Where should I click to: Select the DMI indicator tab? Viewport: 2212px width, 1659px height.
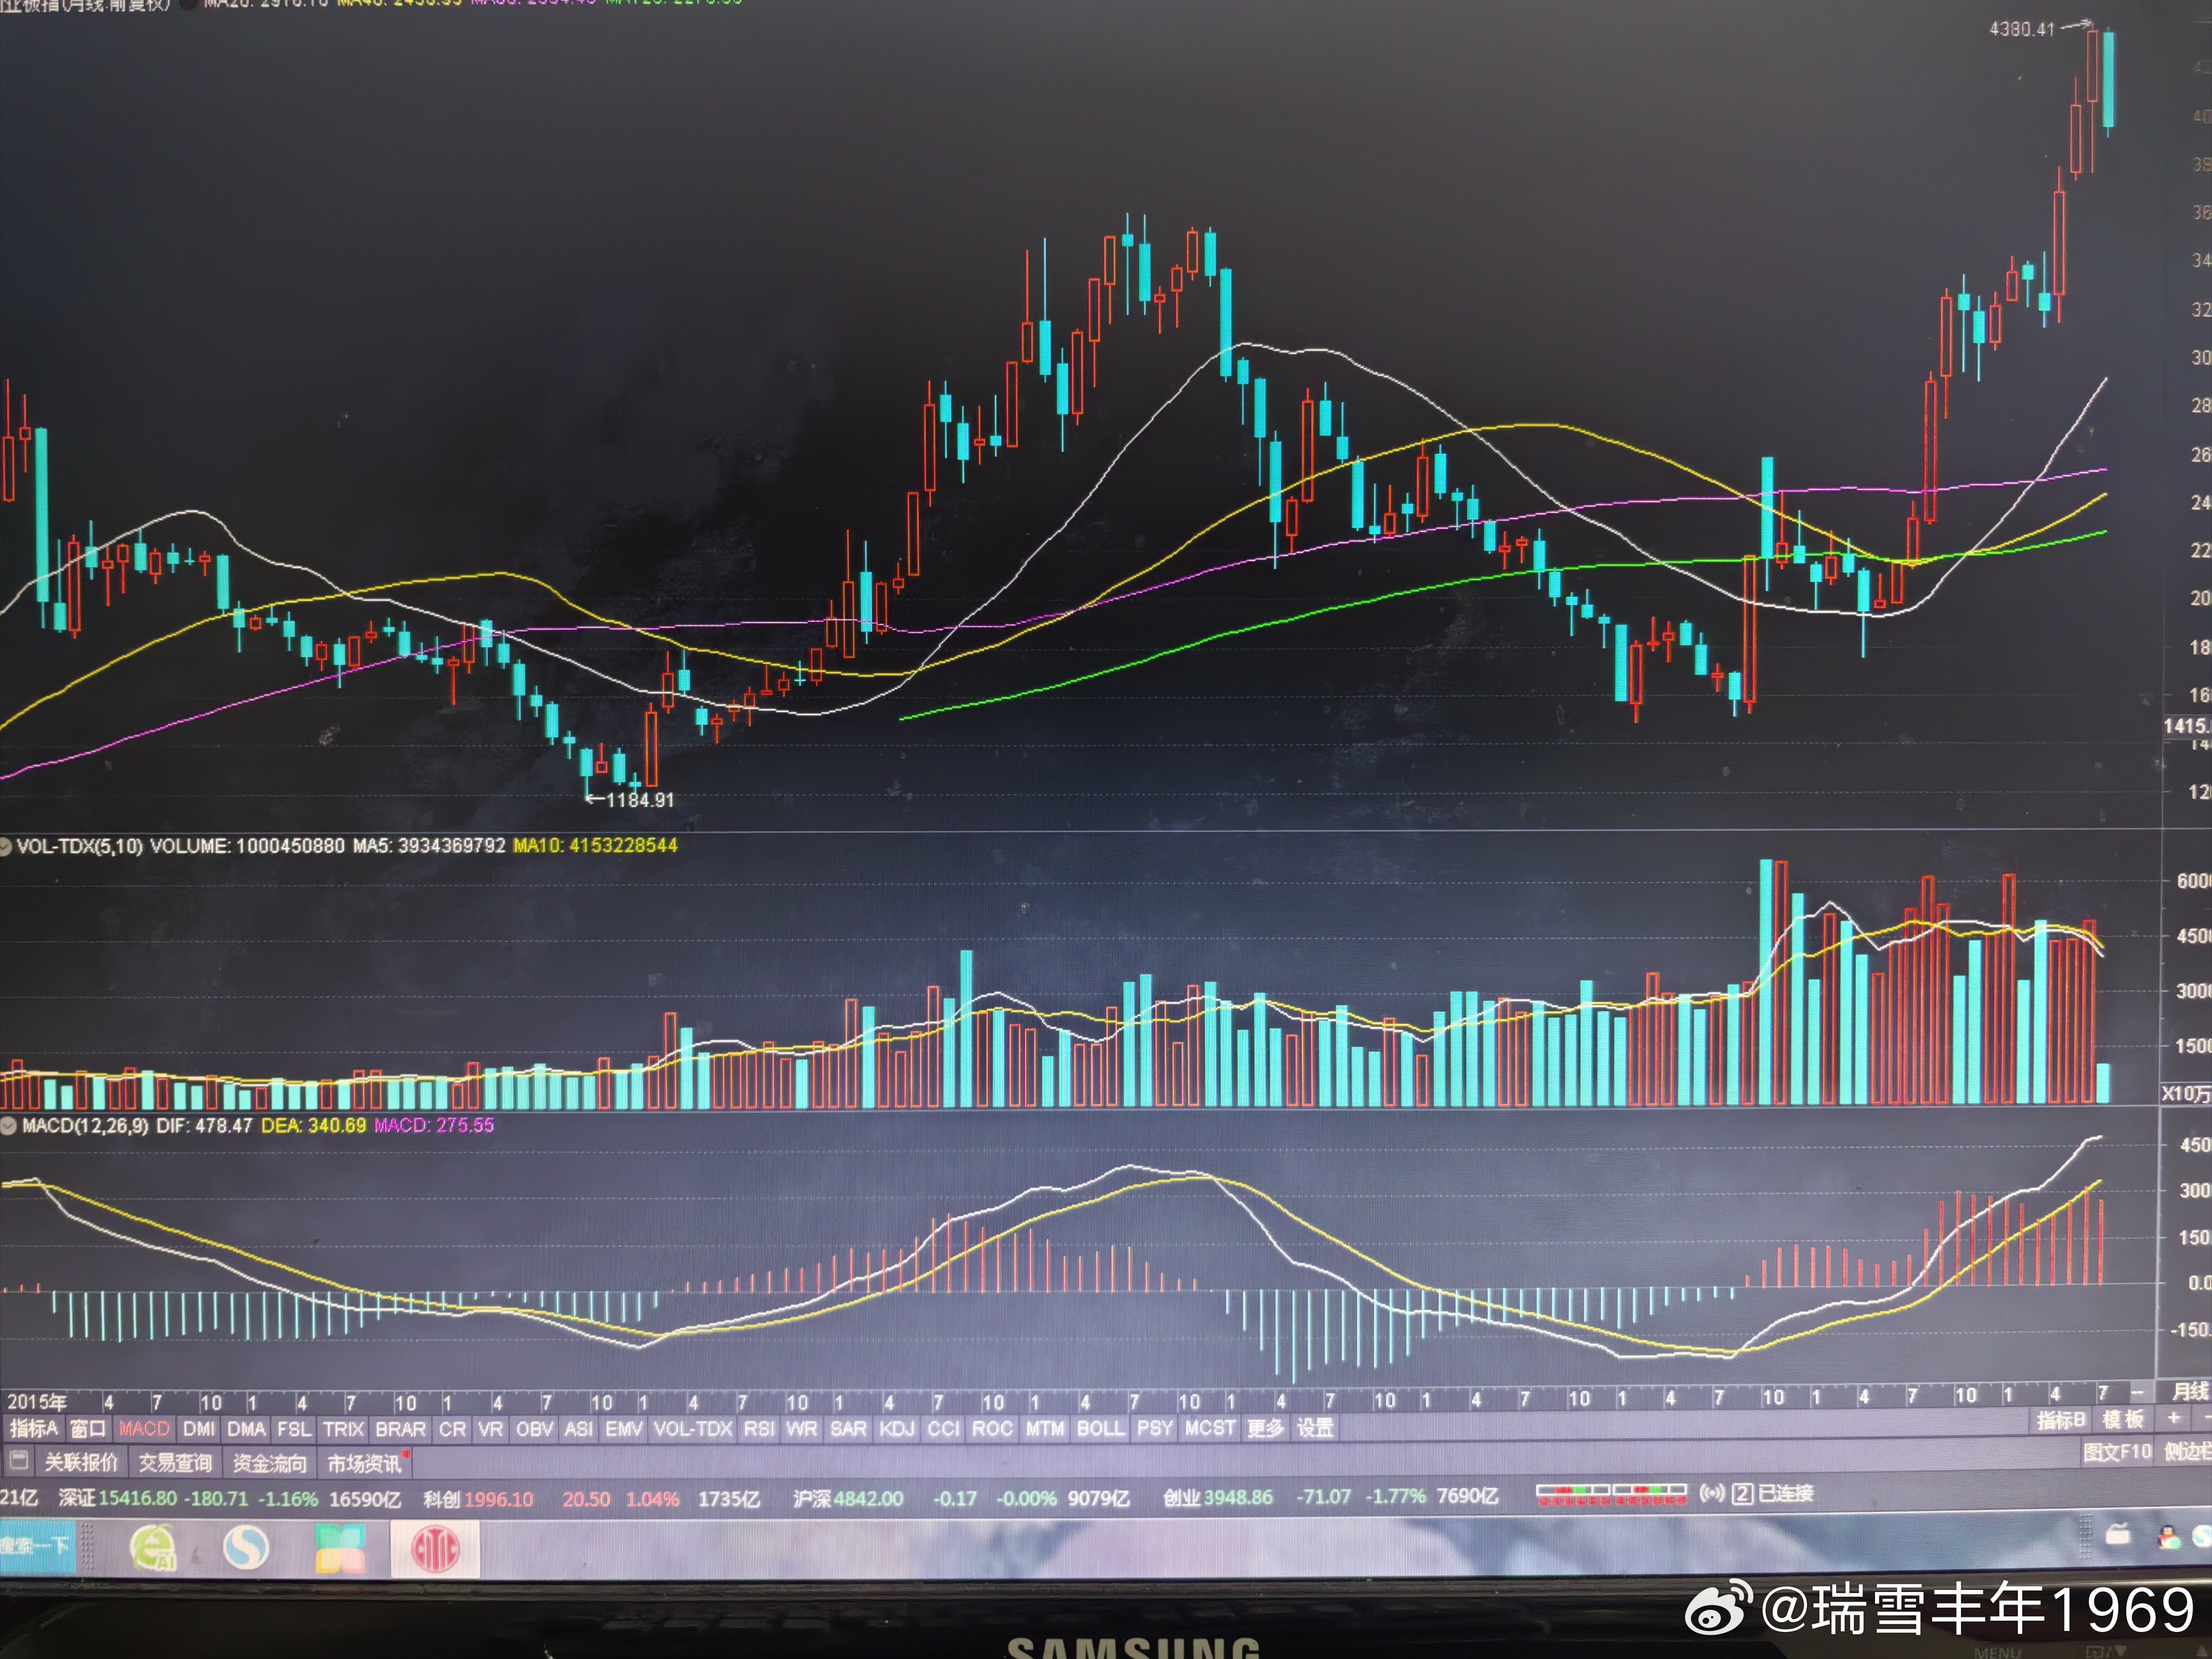point(199,1429)
